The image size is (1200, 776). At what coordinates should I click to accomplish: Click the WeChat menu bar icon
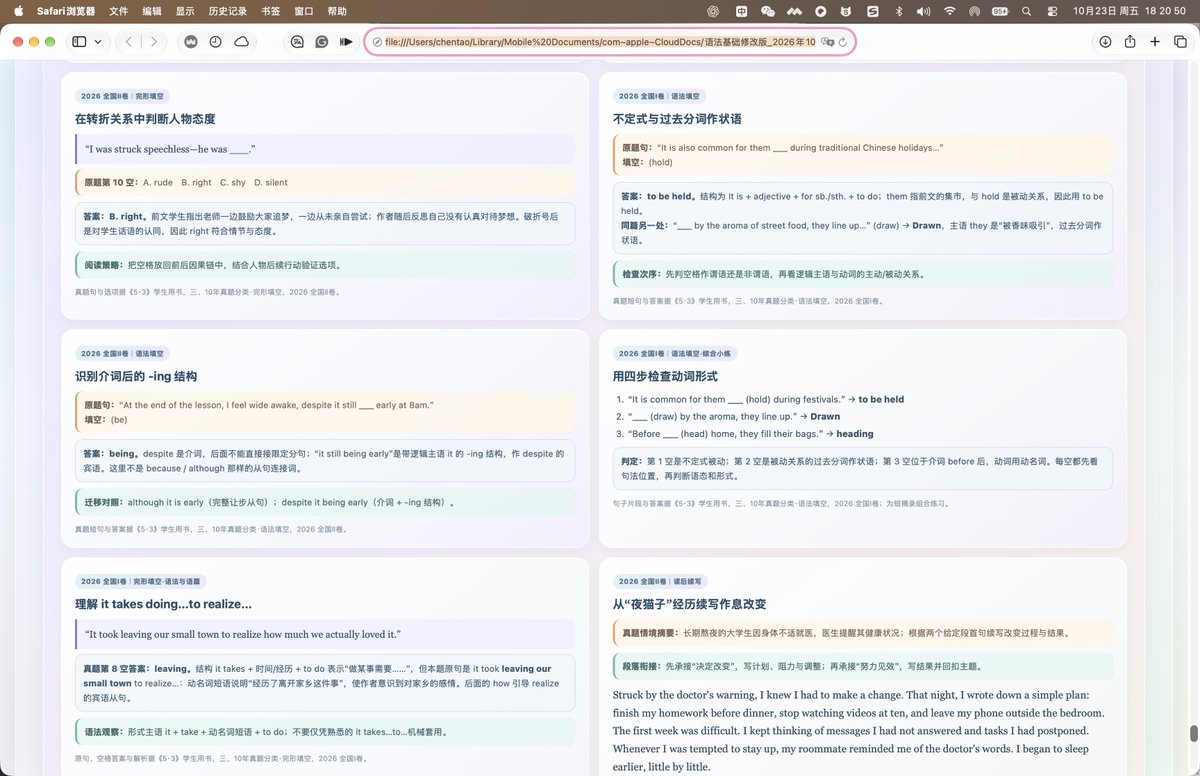[x=767, y=11]
